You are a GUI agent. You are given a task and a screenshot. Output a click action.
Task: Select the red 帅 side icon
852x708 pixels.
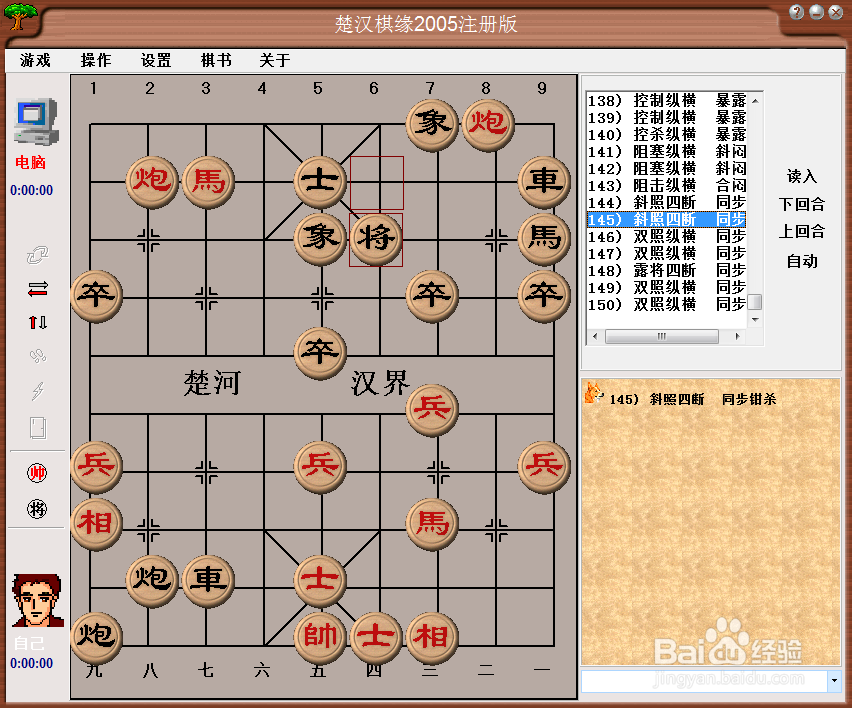pyautogui.click(x=37, y=473)
